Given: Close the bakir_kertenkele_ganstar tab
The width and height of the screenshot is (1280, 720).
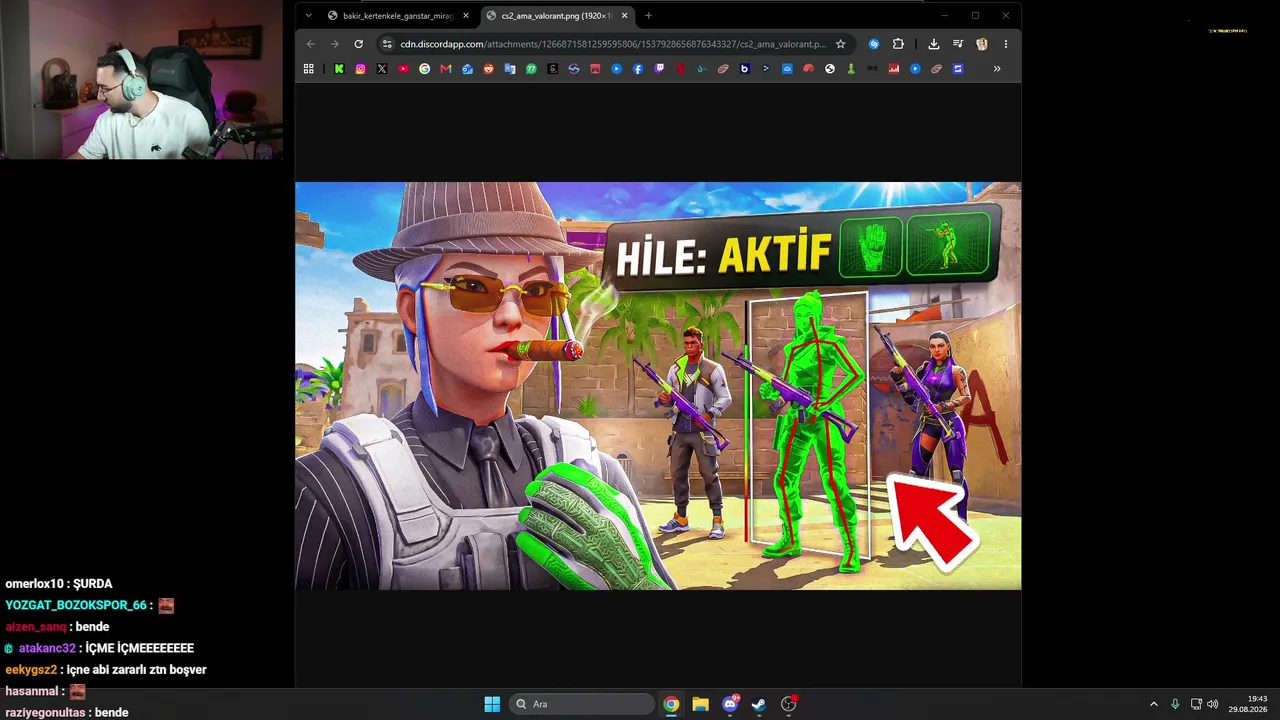Looking at the screenshot, I should coord(465,16).
